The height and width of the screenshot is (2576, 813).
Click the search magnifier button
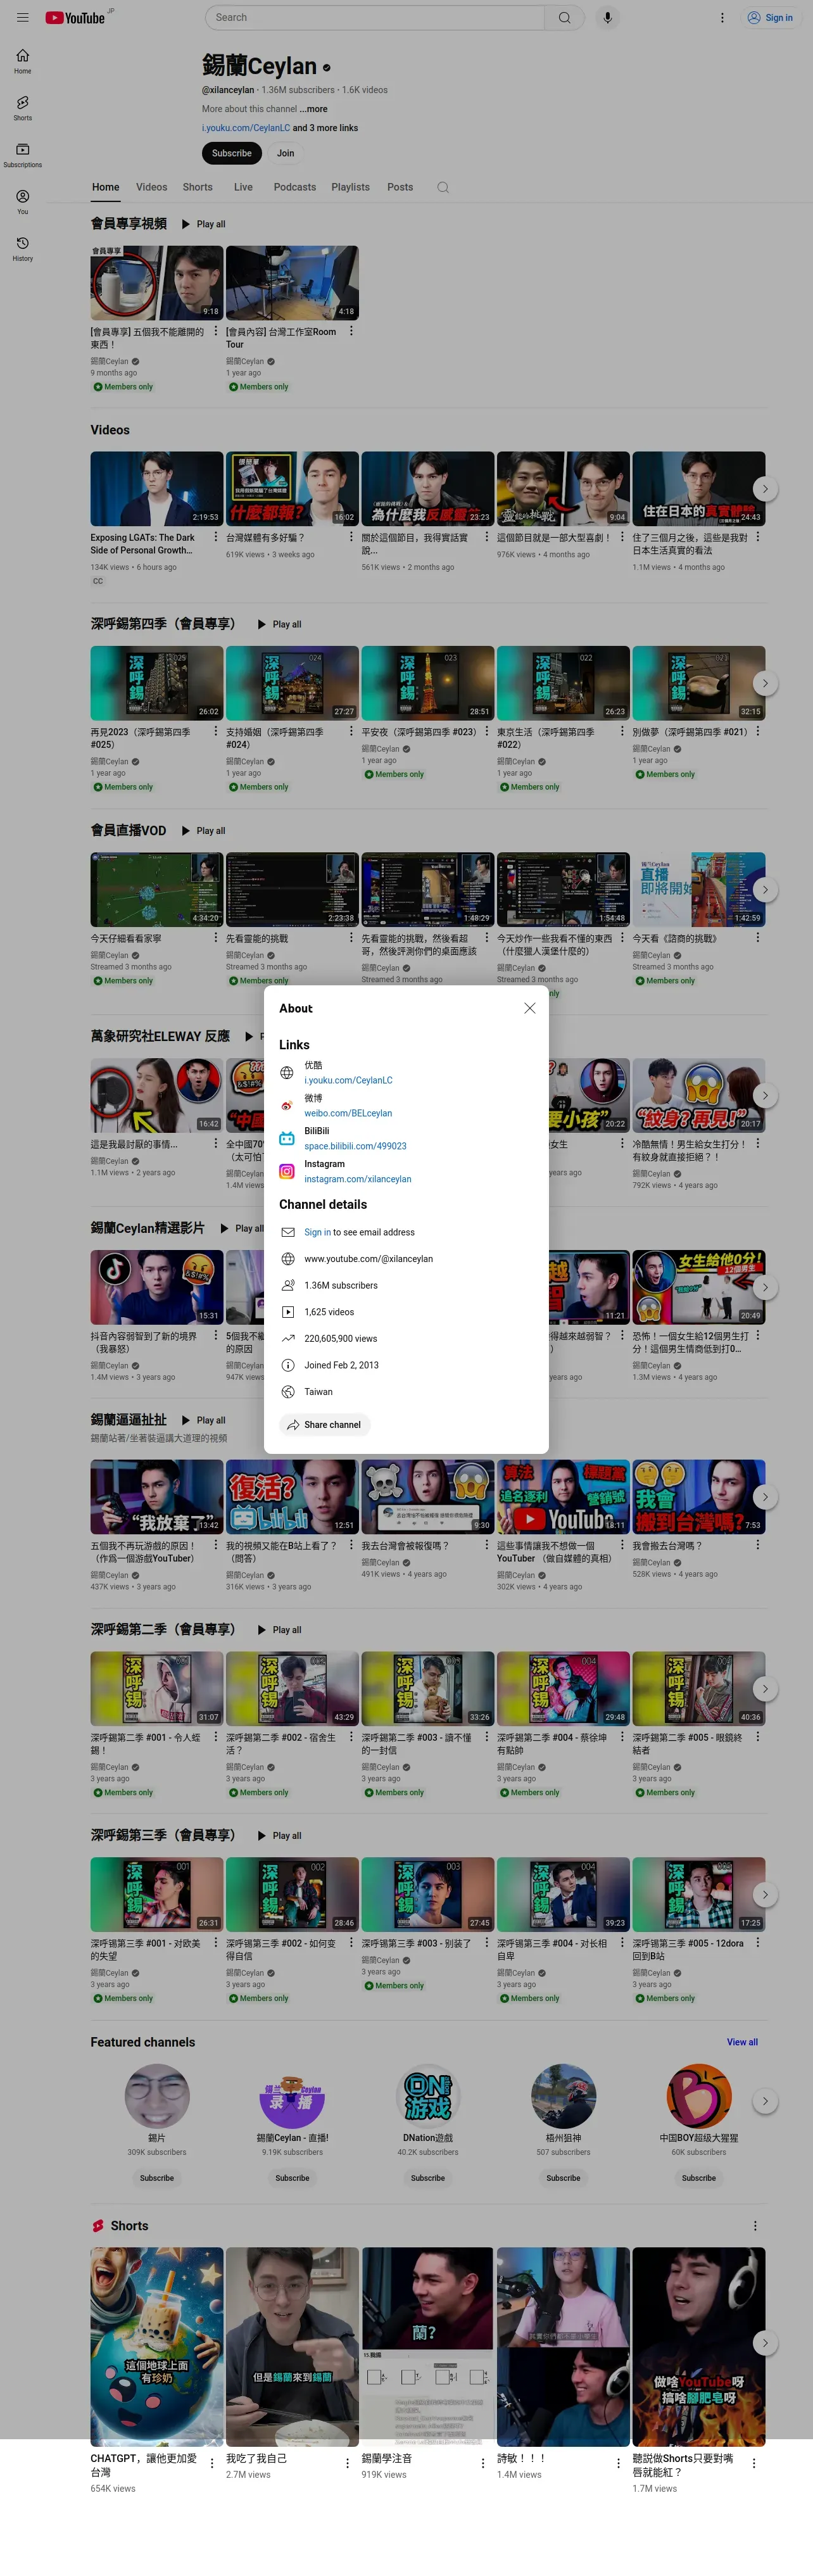(x=564, y=17)
